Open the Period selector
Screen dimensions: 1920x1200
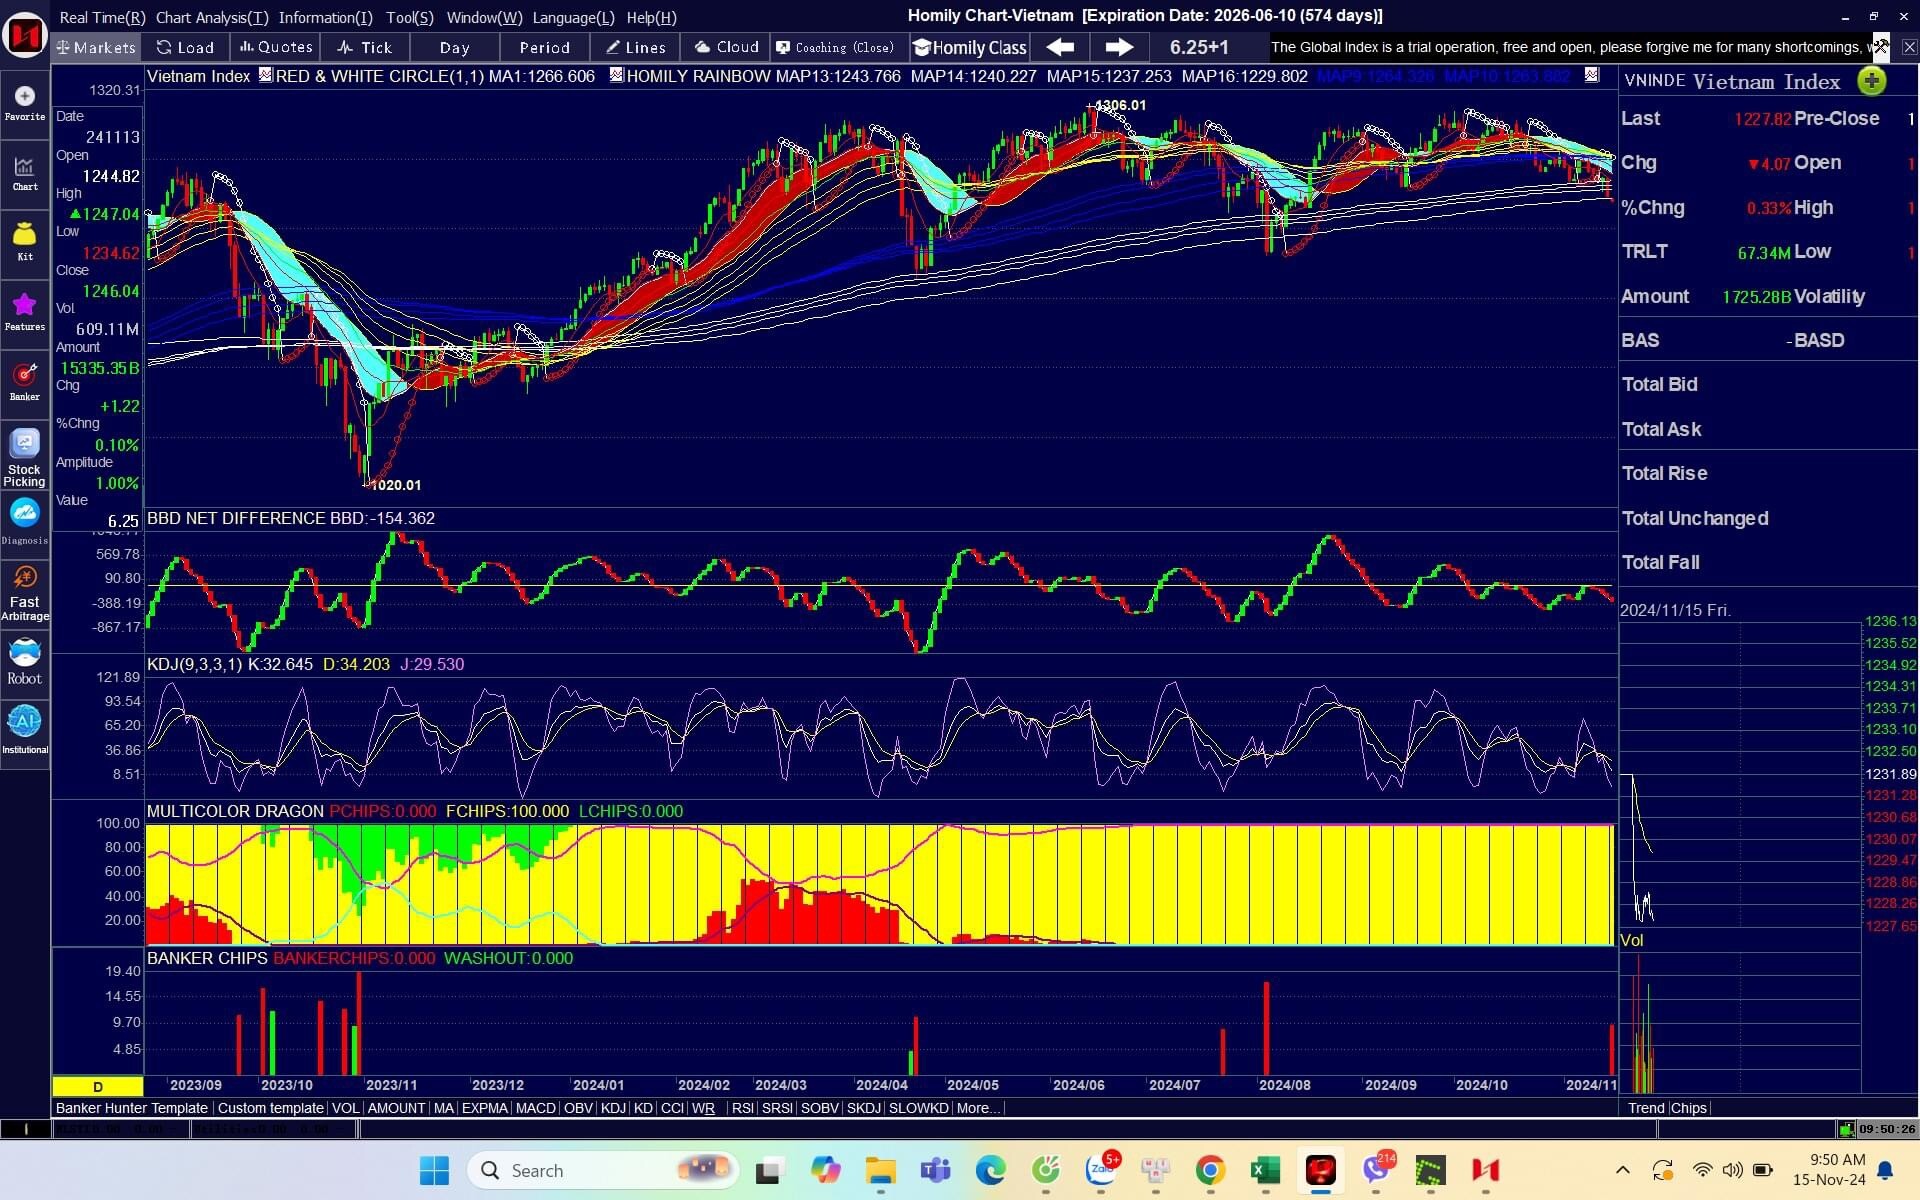[545, 47]
